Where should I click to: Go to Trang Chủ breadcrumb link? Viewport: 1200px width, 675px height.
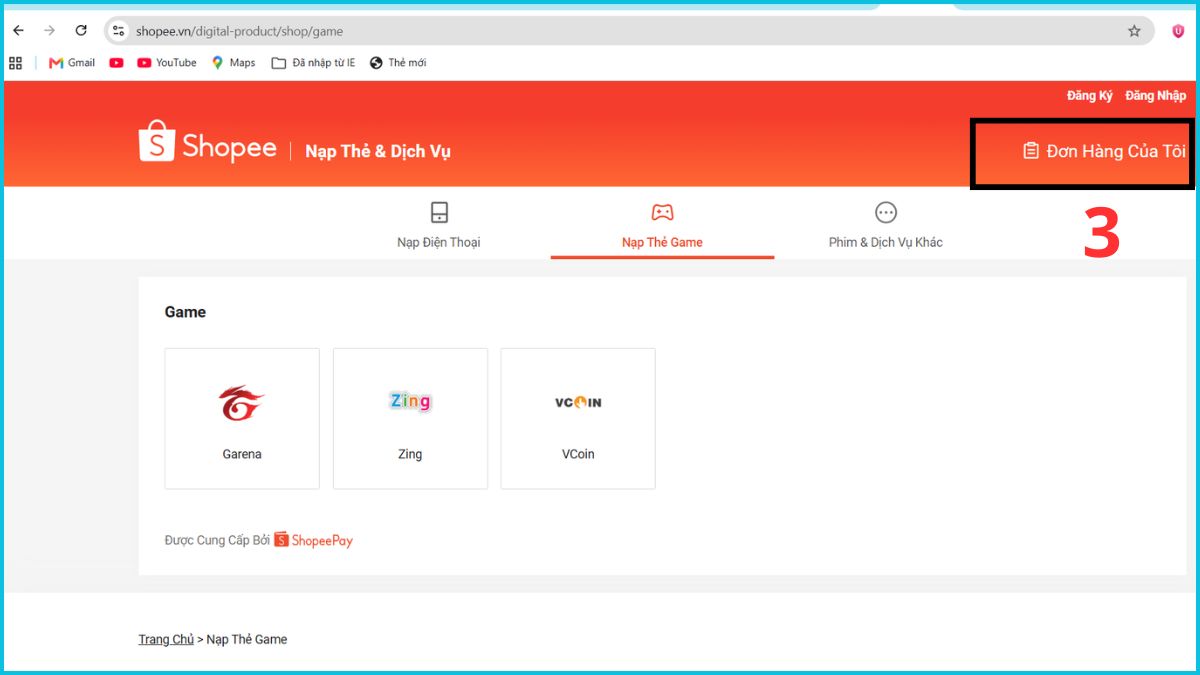pos(166,639)
